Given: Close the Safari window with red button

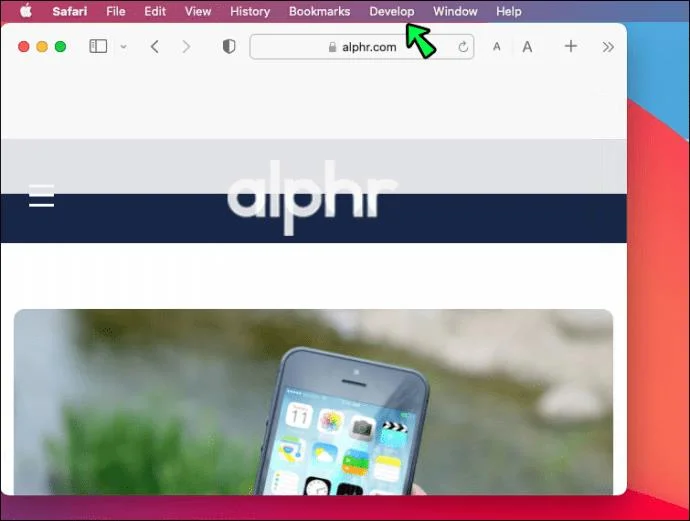Looking at the screenshot, I should (24, 46).
